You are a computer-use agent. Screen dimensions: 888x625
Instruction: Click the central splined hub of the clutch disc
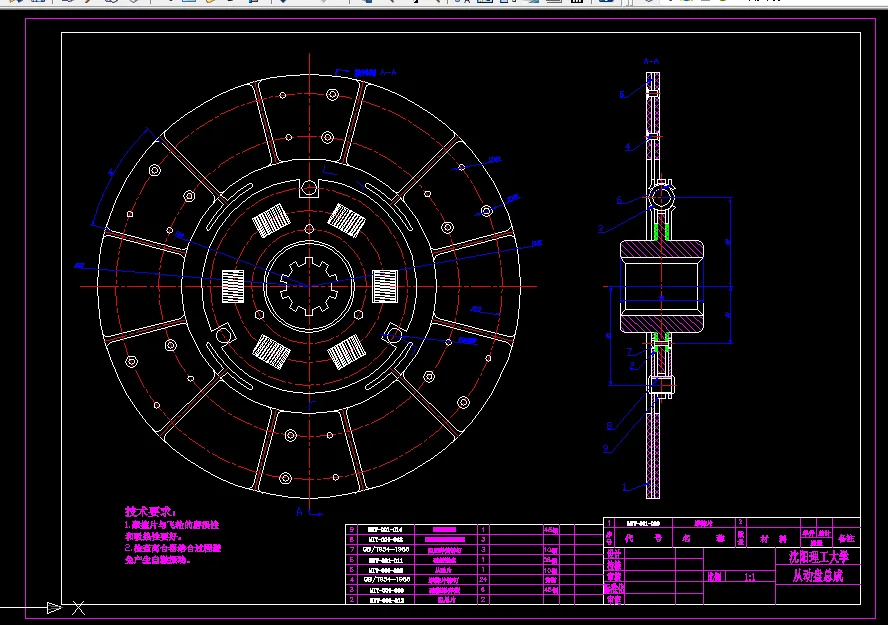pyautogui.click(x=309, y=286)
